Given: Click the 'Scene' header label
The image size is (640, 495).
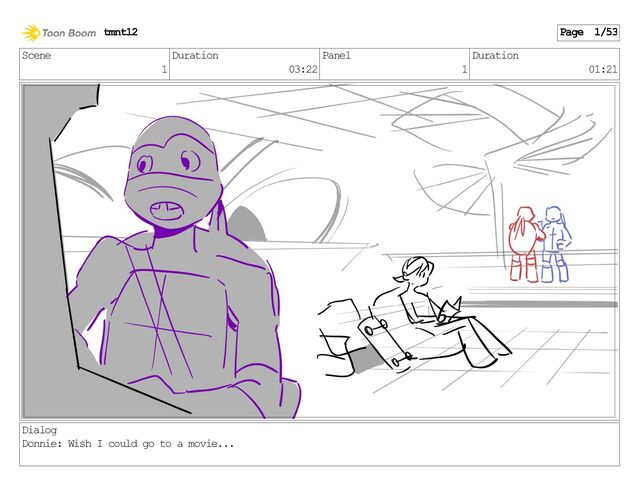Looking at the screenshot, I should (x=36, y=55).
